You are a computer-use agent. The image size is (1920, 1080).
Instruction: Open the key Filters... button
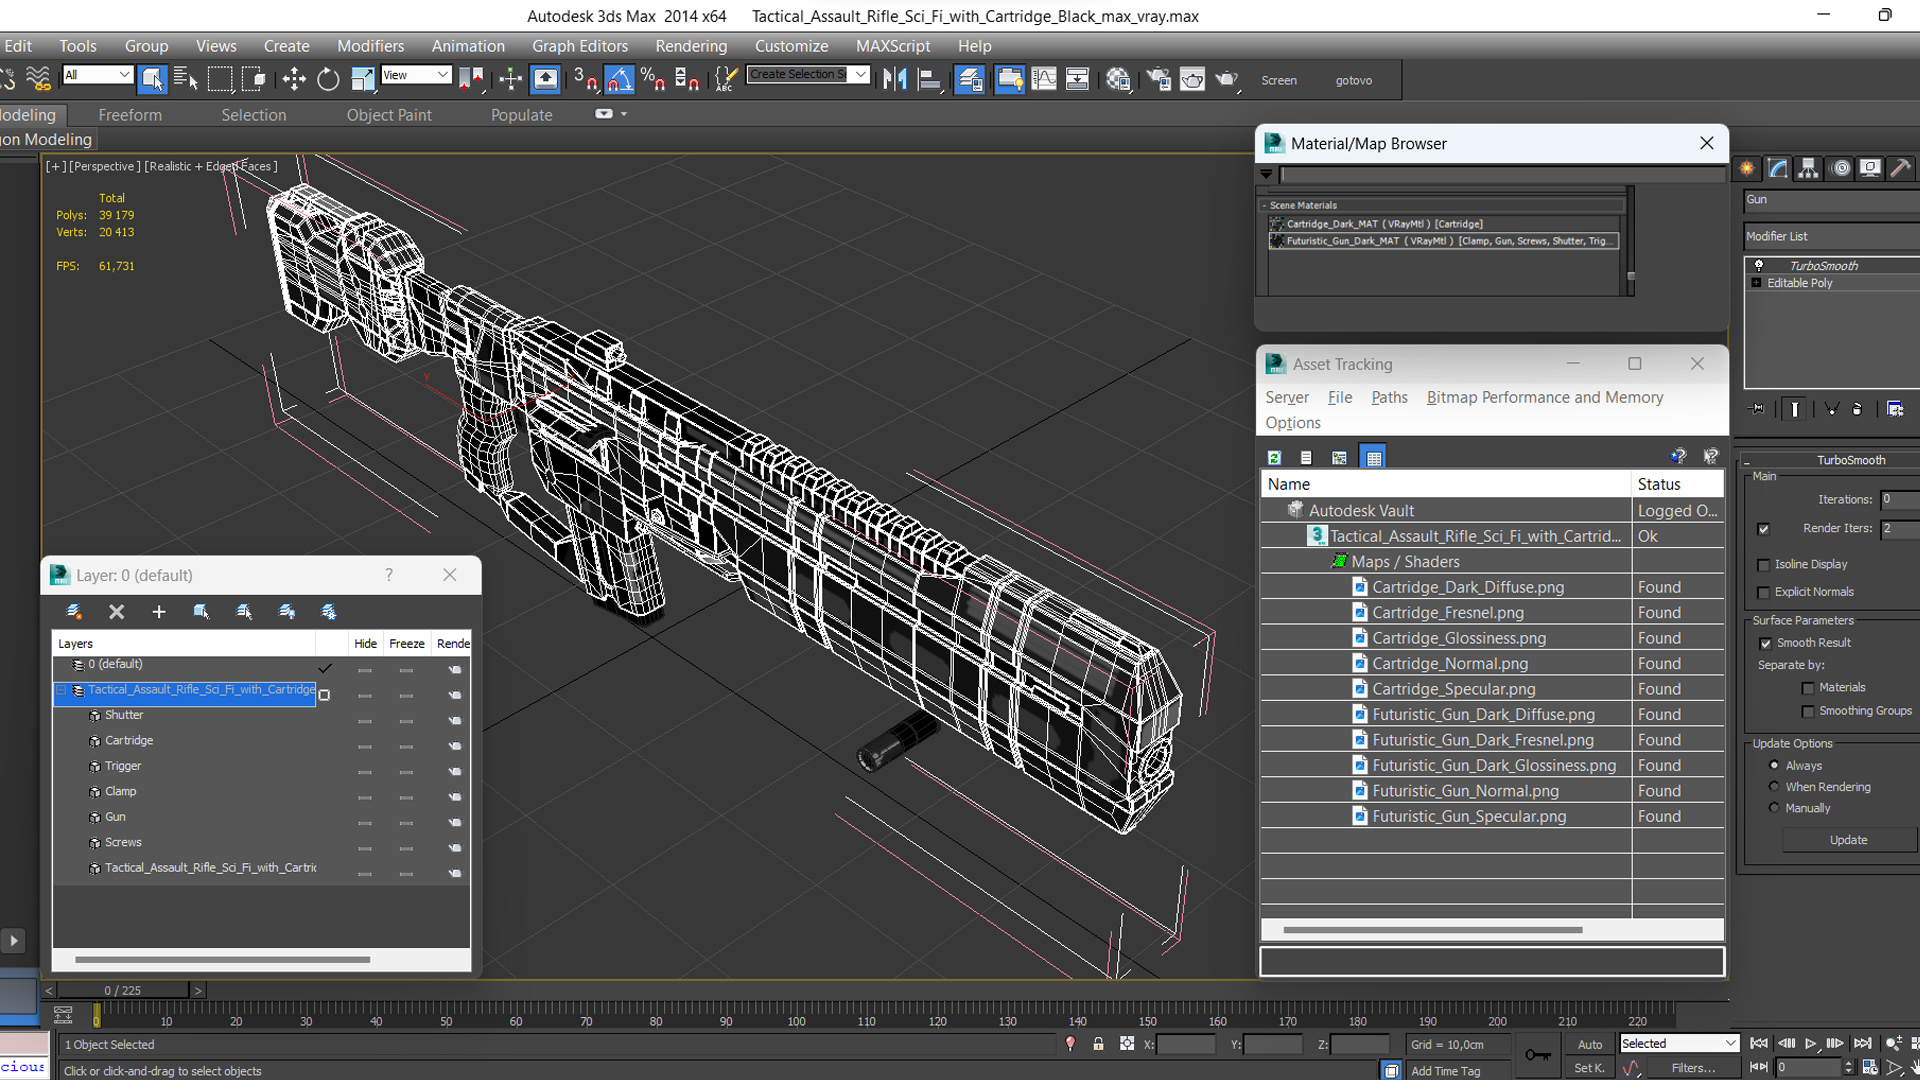tap(1693, 1068)
